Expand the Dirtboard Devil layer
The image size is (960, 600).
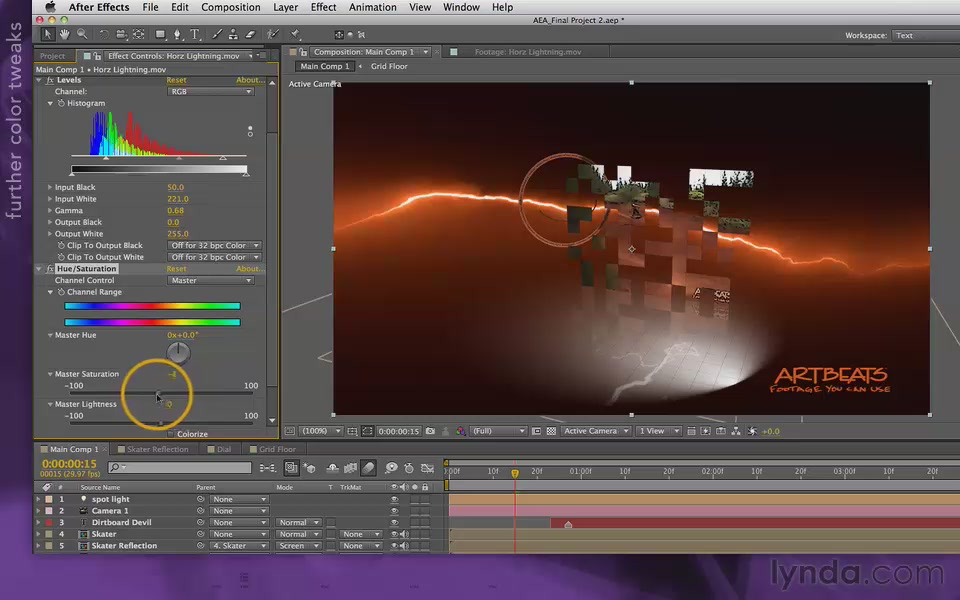pyautogui.click(x=38, y=523)
